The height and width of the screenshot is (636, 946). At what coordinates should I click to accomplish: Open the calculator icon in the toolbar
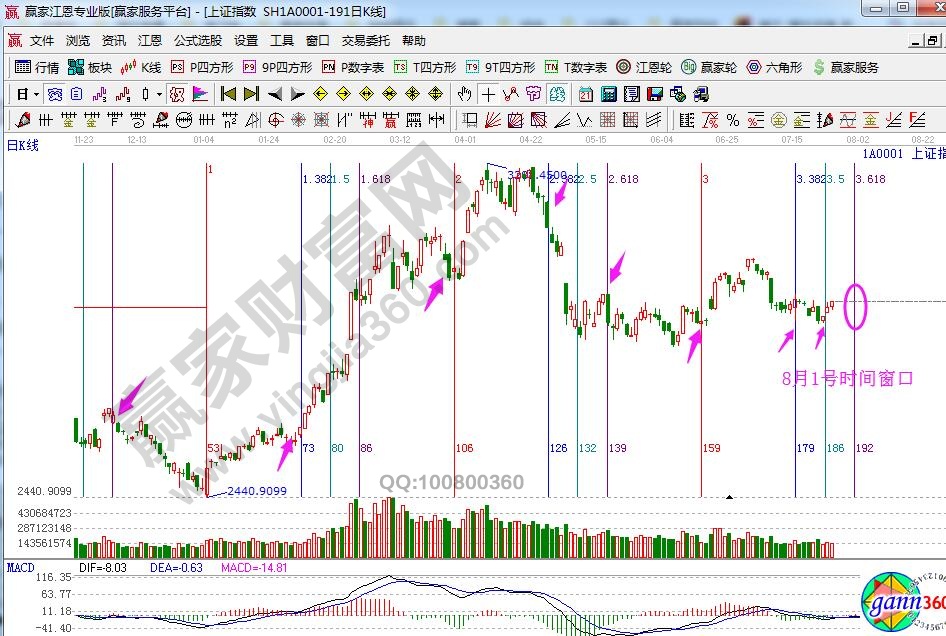click(x=608, y=94)
